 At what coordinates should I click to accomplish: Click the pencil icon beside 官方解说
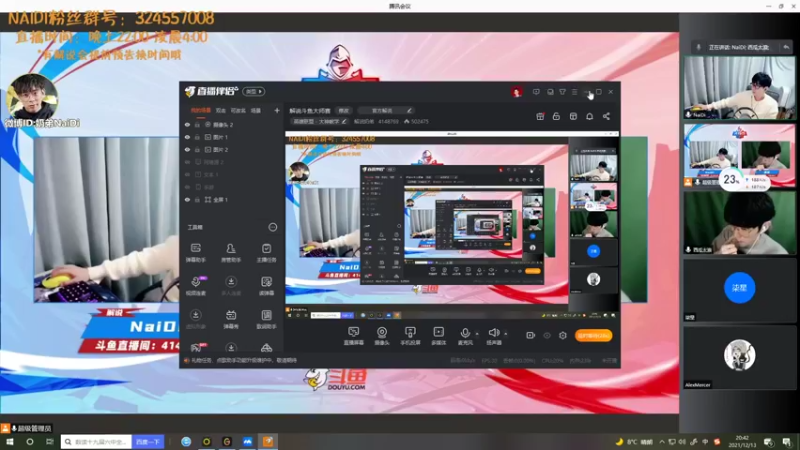click(409, 110)
